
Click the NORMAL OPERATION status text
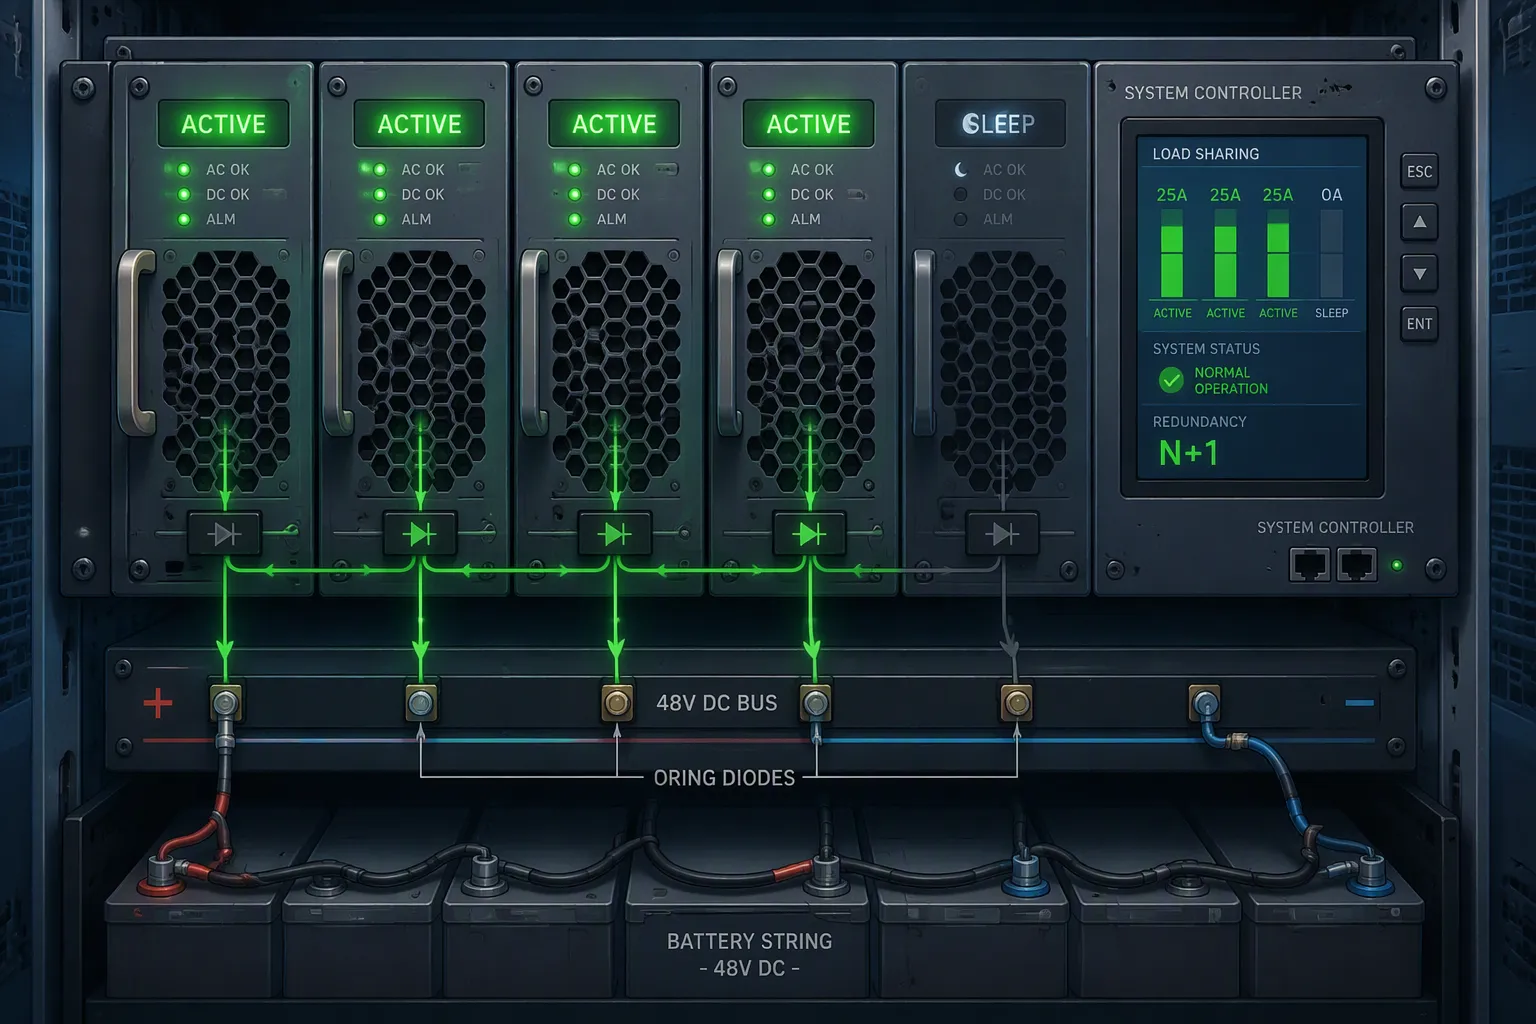(1231, 380)
